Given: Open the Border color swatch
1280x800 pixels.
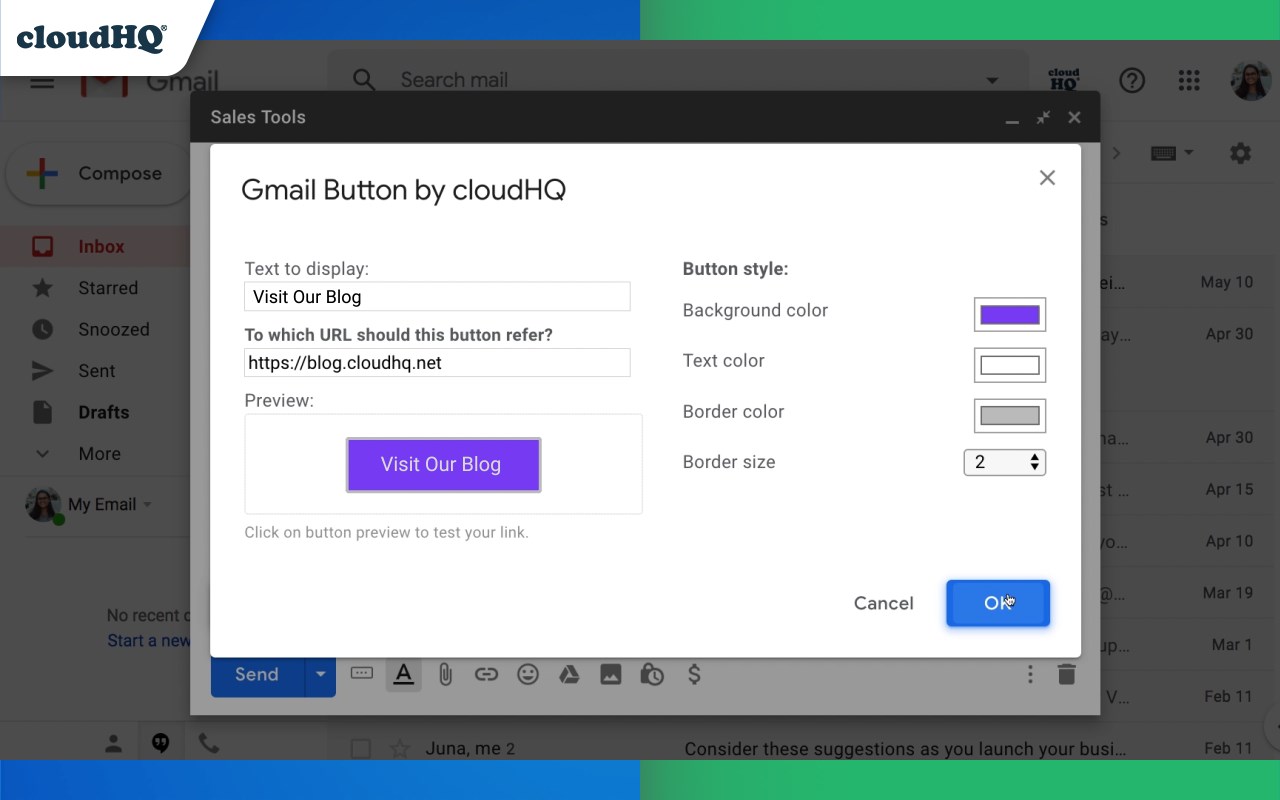Looking at the screenshot, I should [x=1010, y=415].
